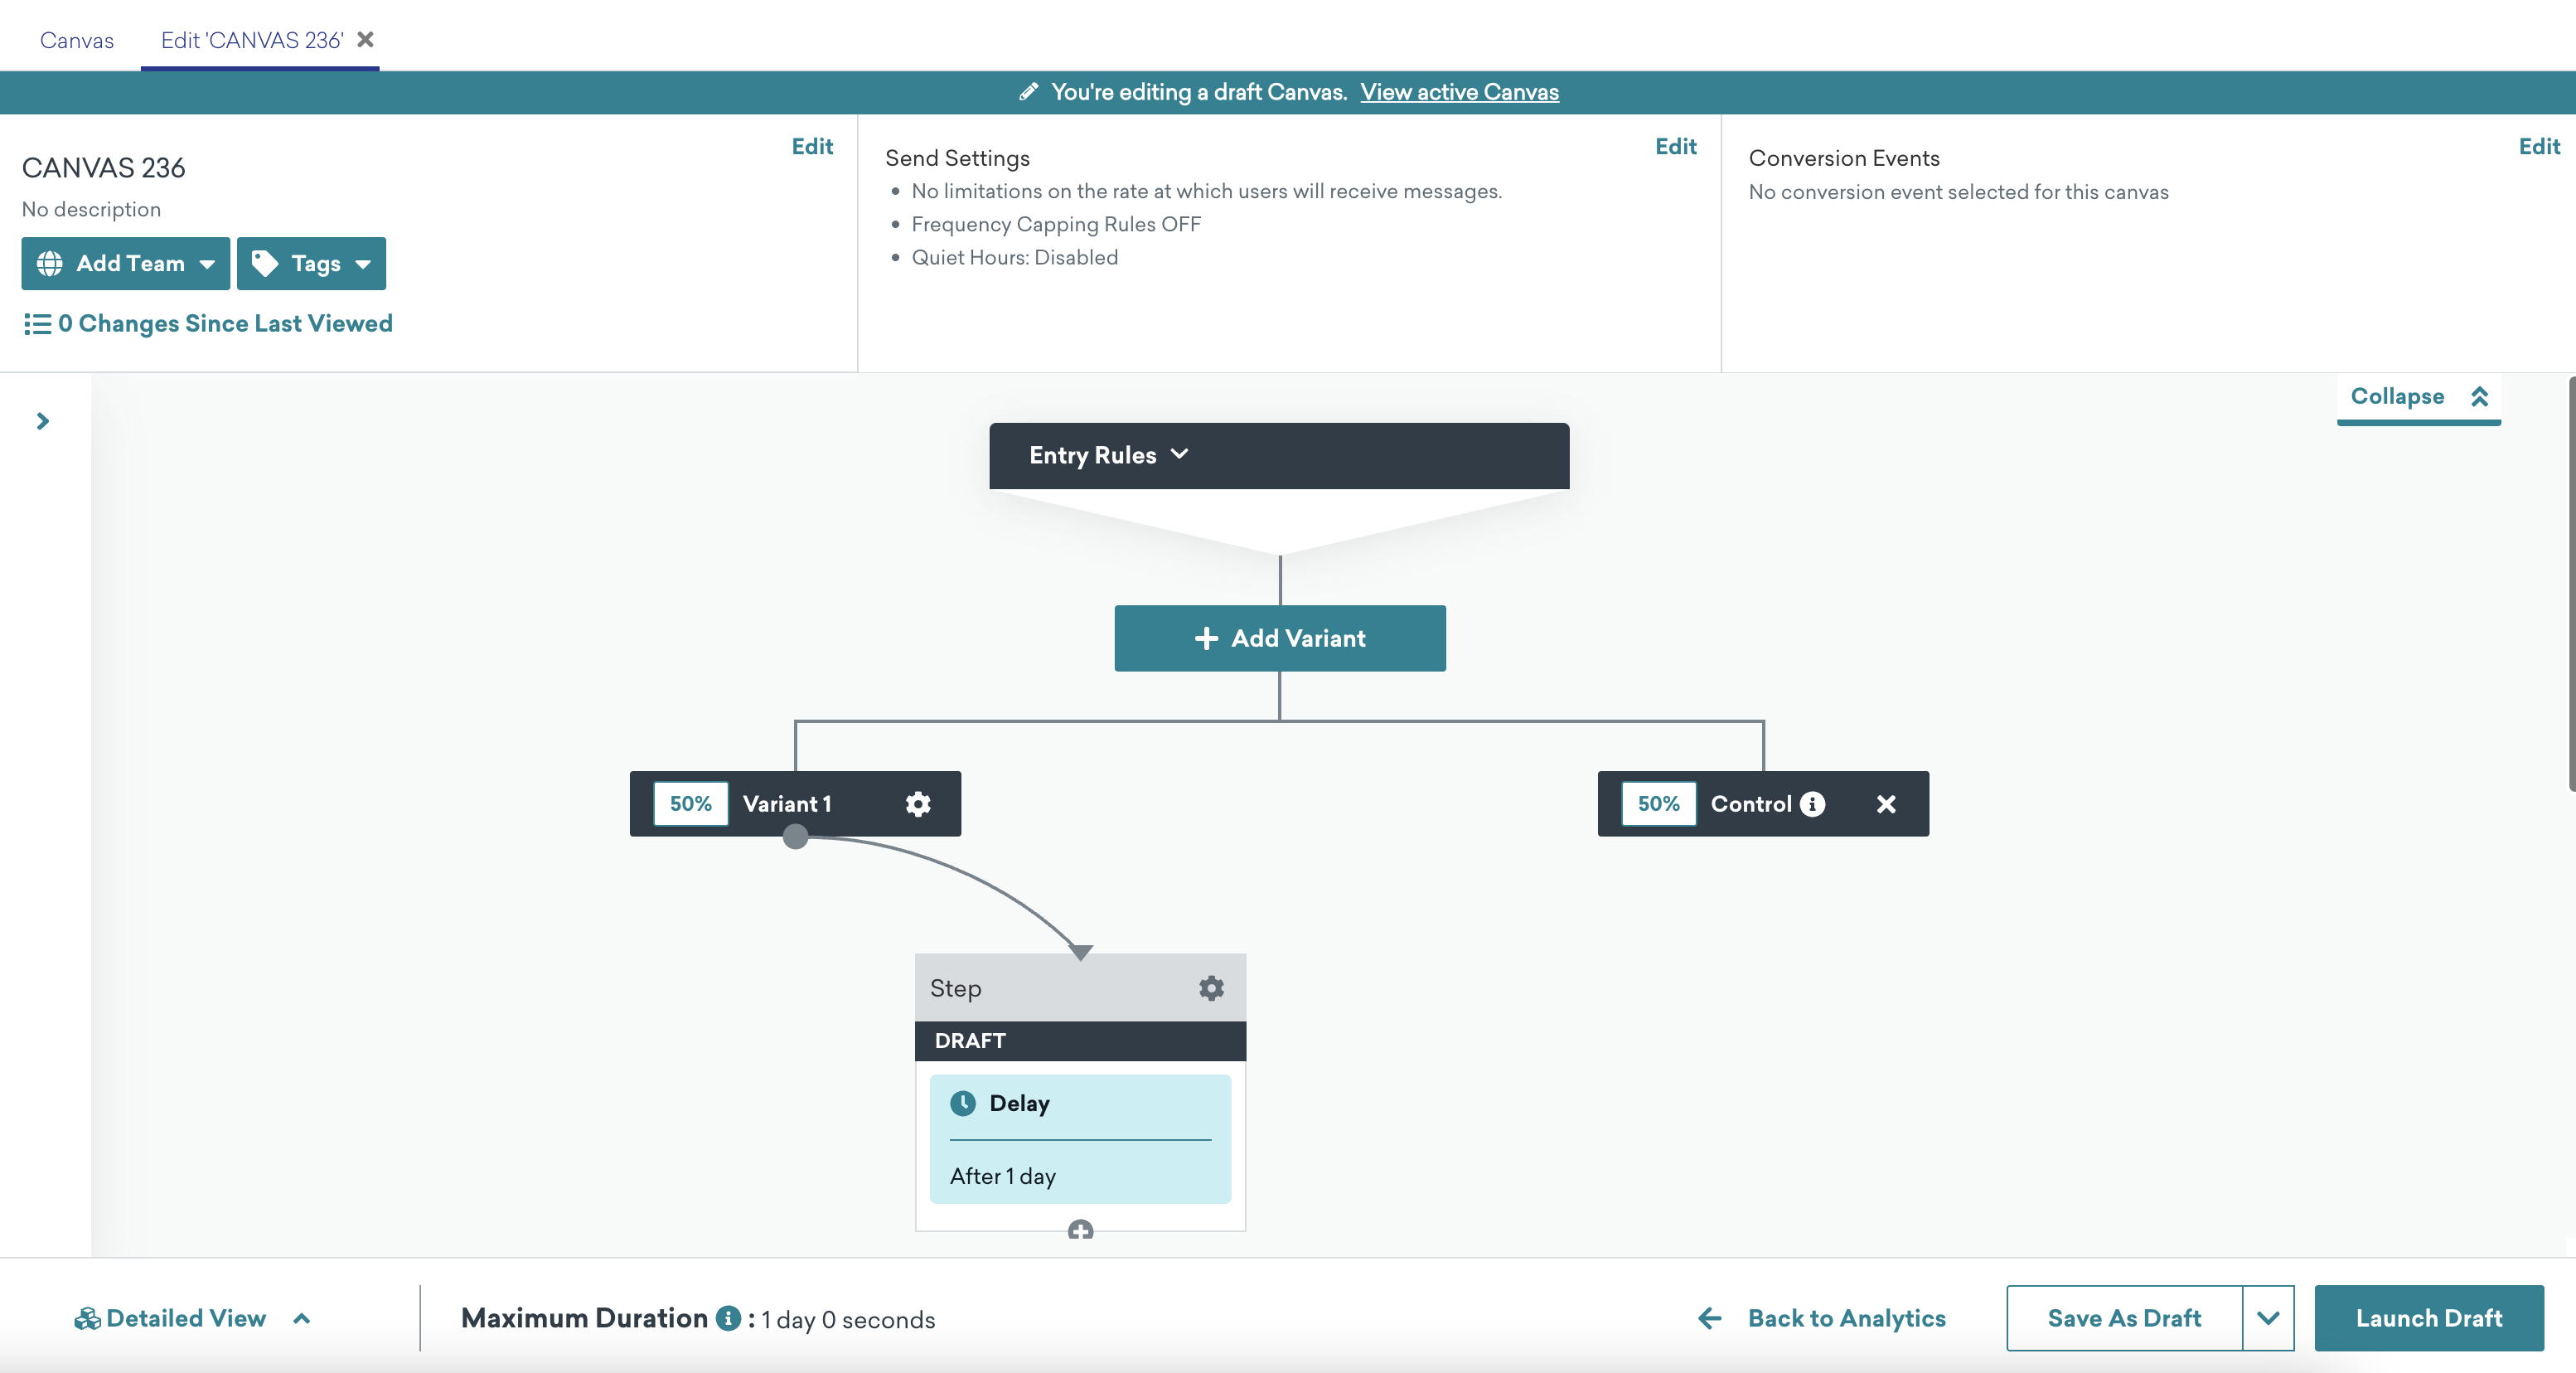Switch to the Canvas tab
The height and width of the screenshot is (1373, 2576).
click(x=75, y=37)
